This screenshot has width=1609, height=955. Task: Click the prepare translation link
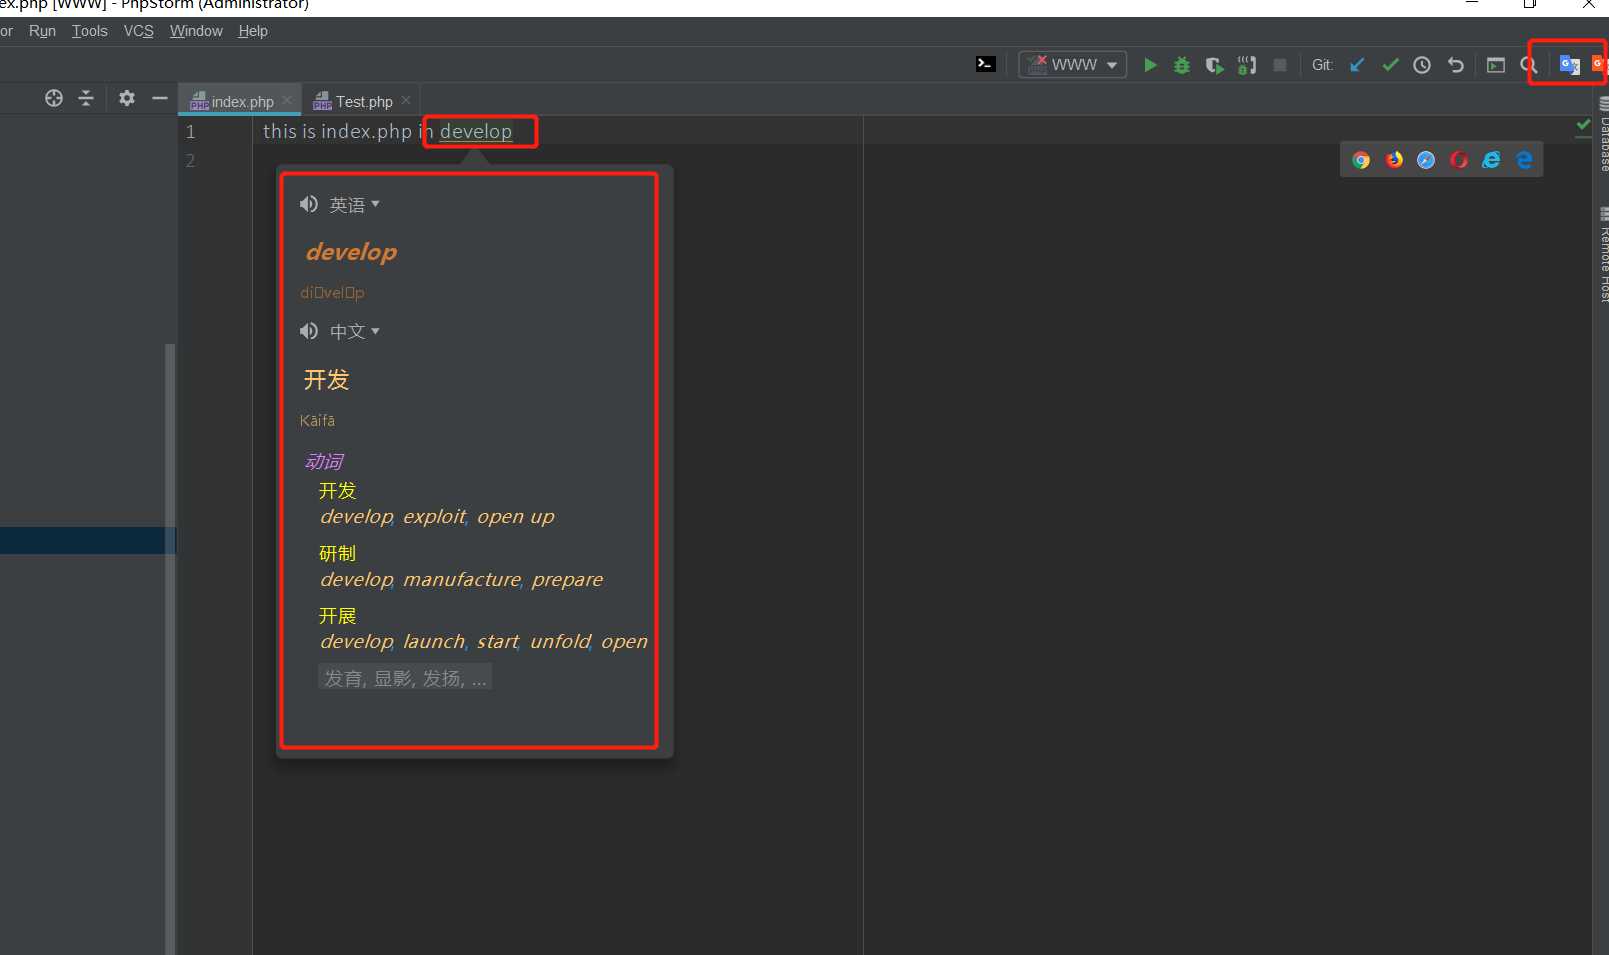[567, 580]
